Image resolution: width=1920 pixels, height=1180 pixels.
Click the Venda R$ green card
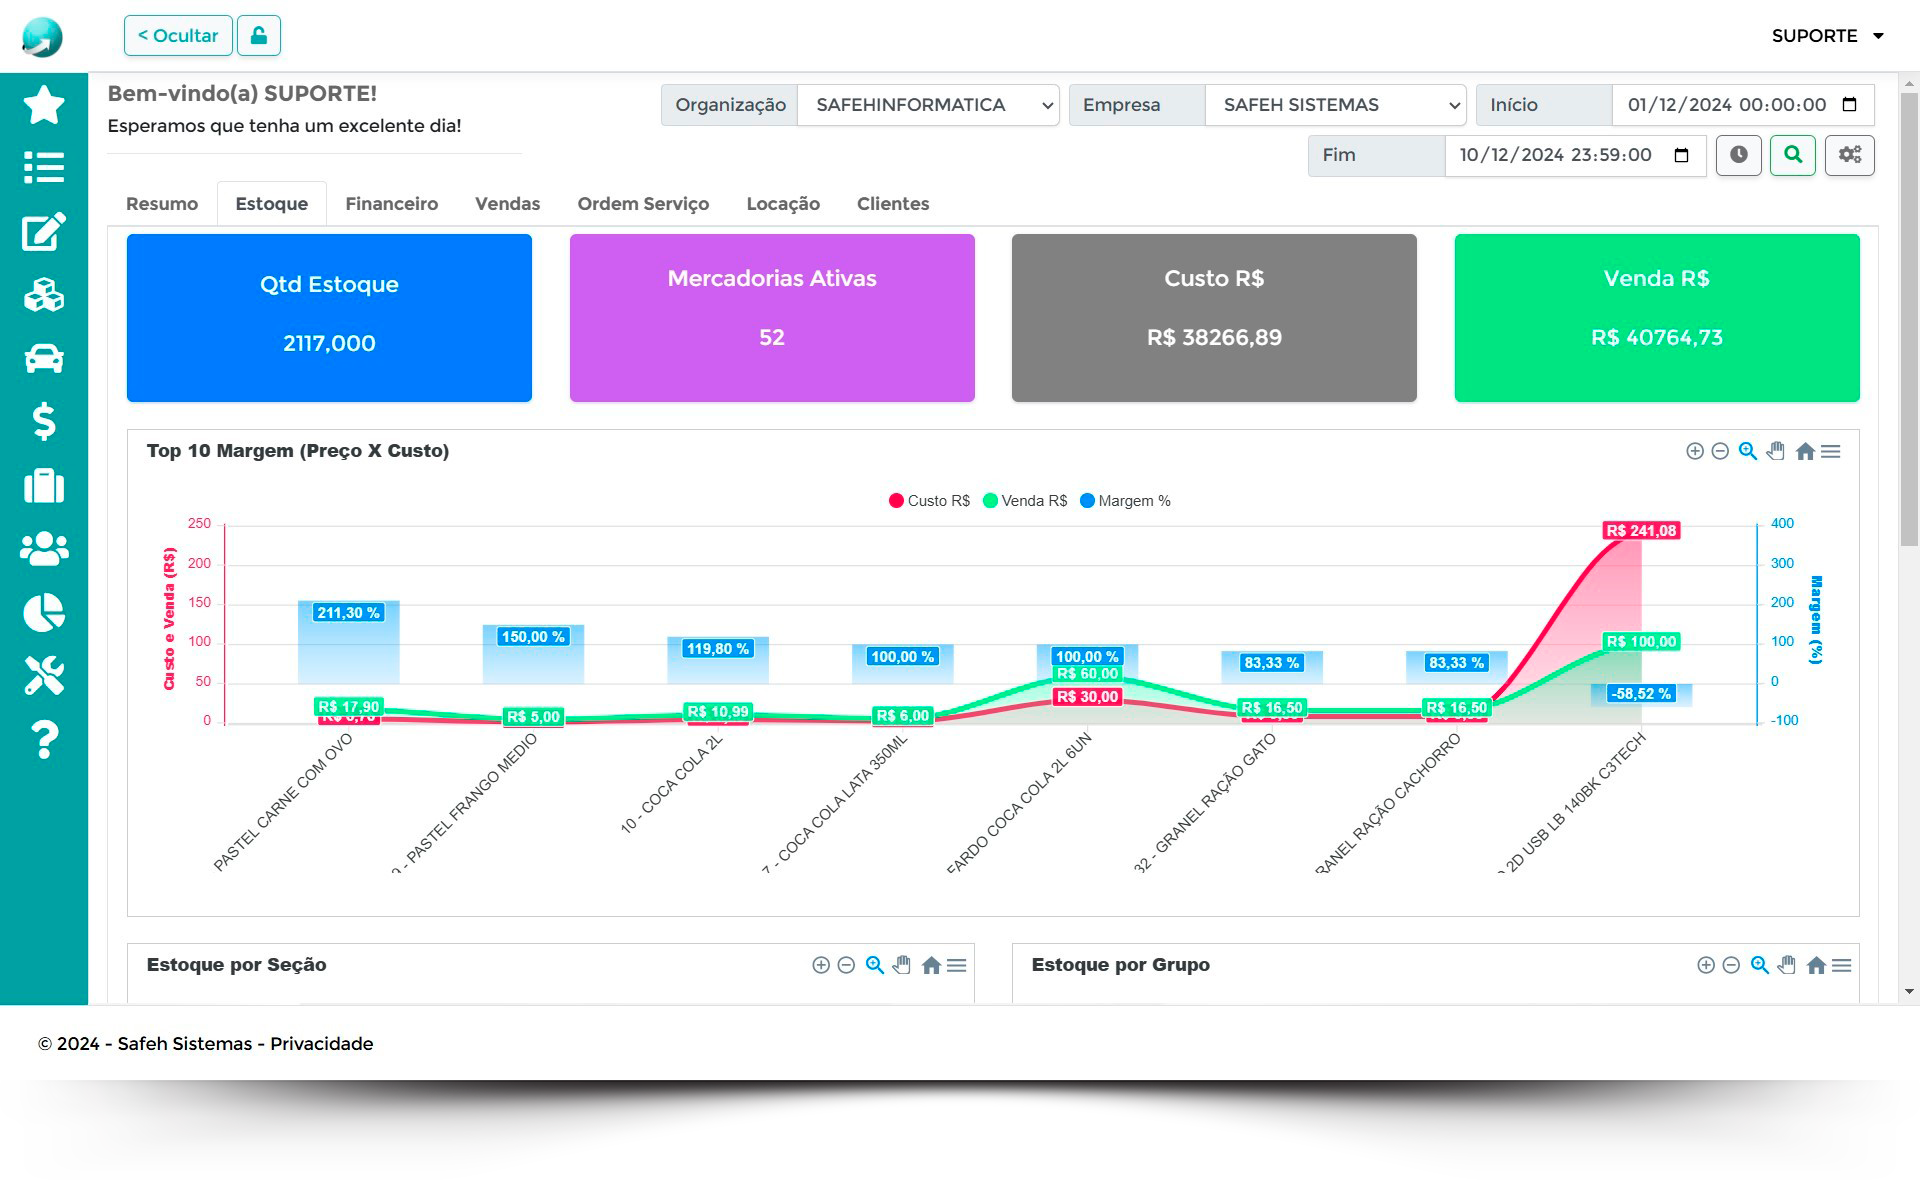[x=1657, y=318]
